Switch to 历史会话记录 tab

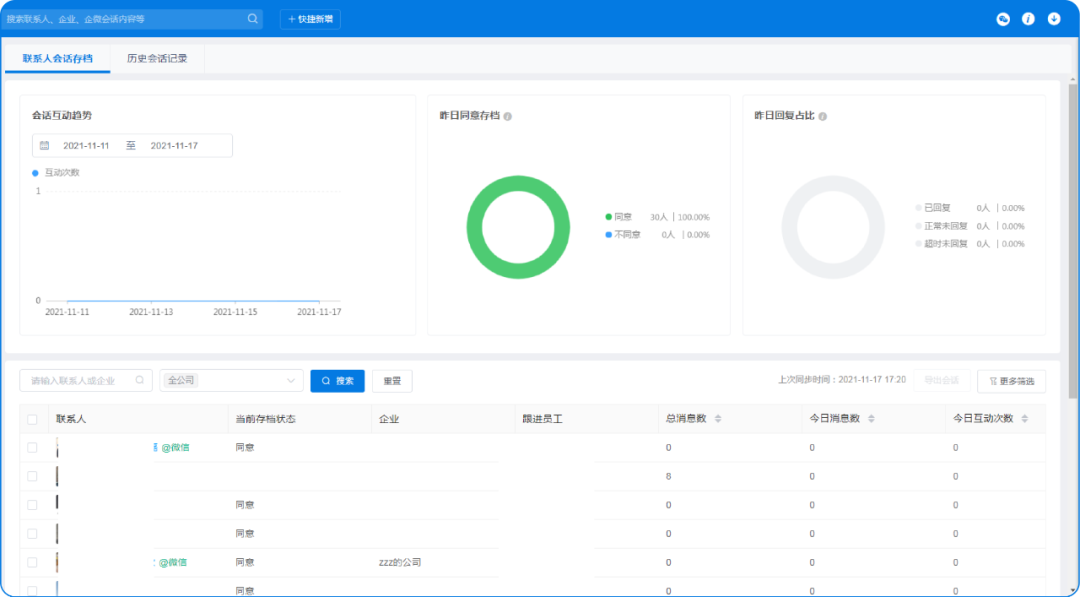157,59
